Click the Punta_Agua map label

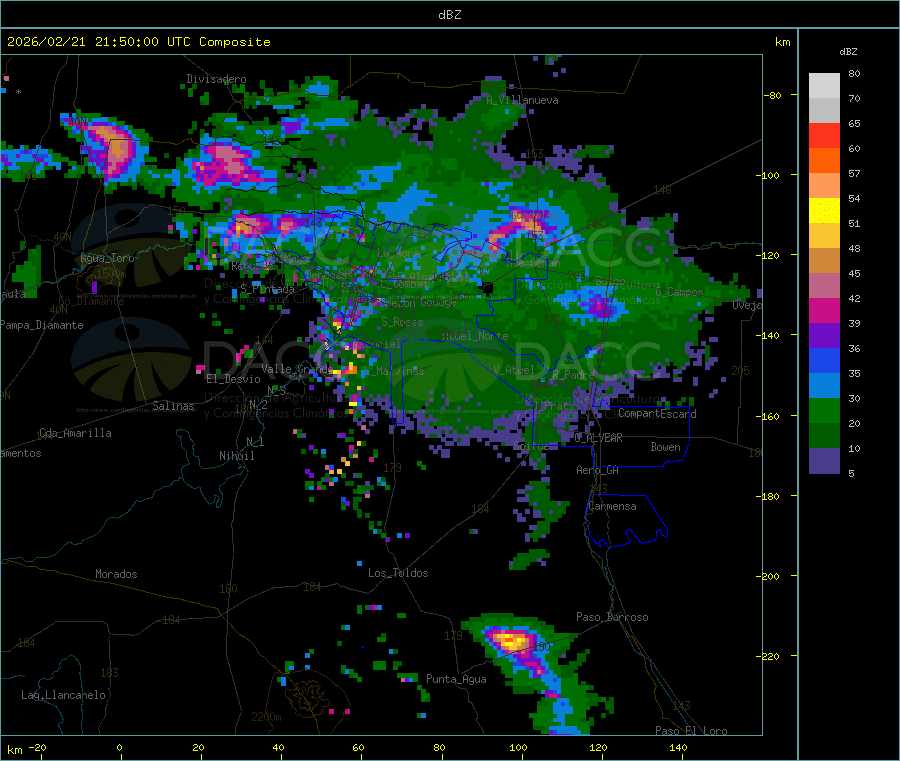coord(456,679)
